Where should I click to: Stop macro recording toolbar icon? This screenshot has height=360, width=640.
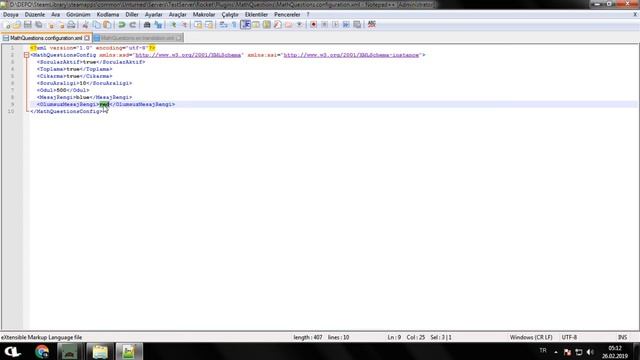pyautogui.click(x=324, y=25)
